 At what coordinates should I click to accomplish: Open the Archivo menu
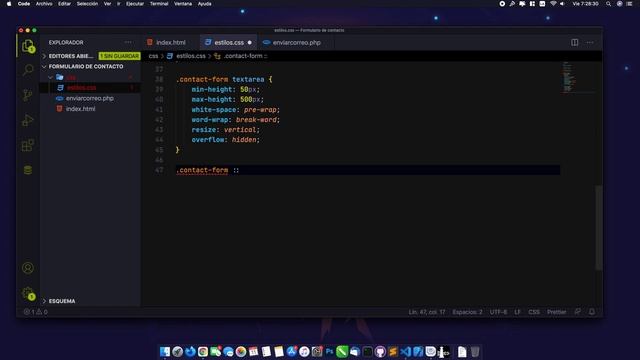pyautogui.click(x=44, y=4)
